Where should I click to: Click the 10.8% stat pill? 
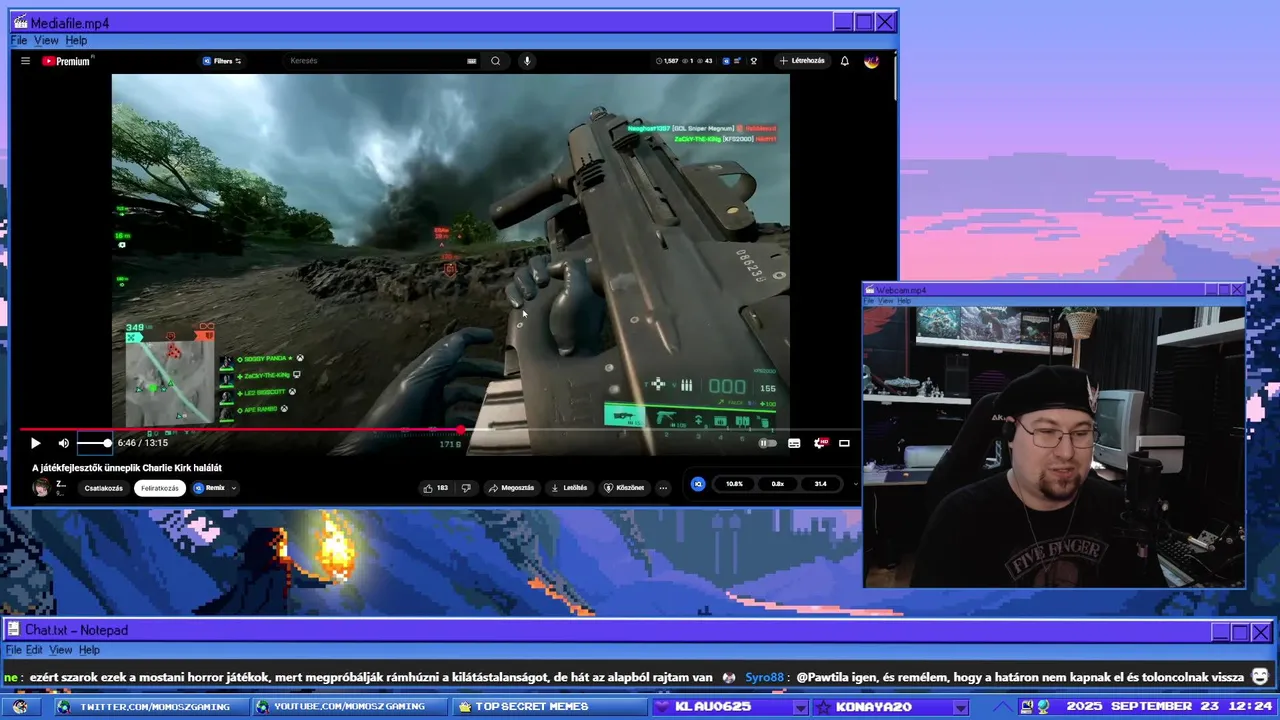click(734, 484)
